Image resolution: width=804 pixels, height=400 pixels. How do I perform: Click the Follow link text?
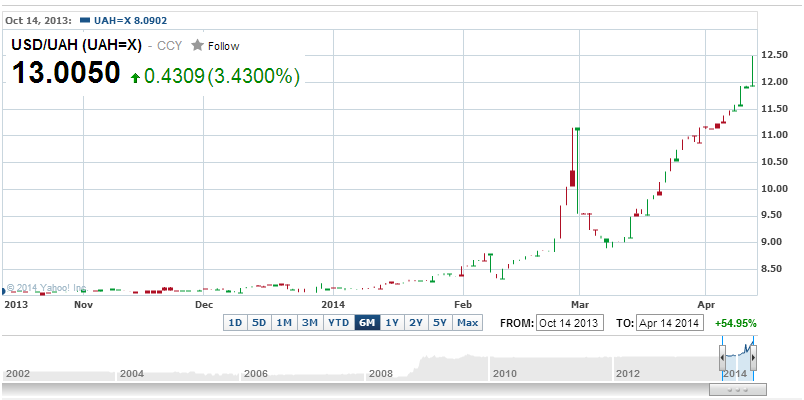tap(223, 46)
